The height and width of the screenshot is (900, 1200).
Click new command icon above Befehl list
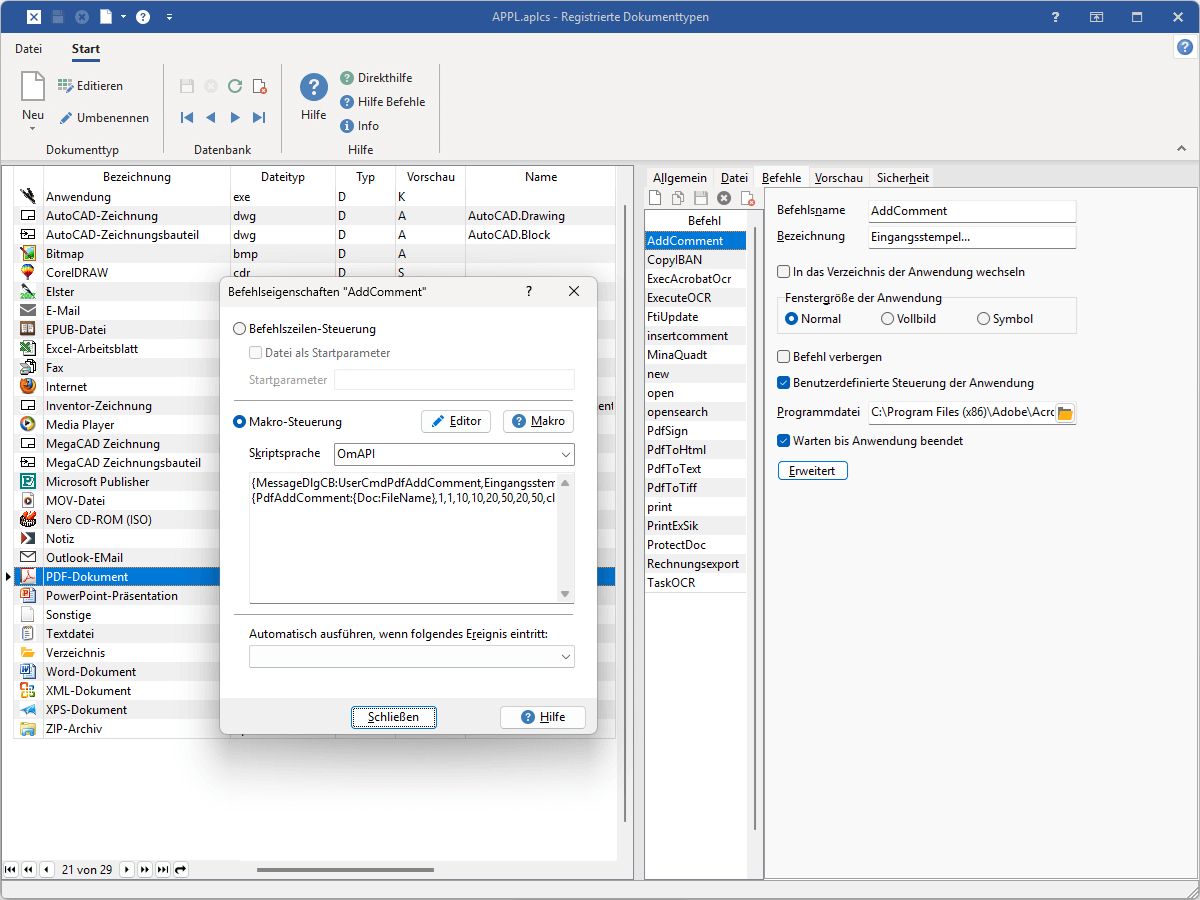tap(656, 199)
